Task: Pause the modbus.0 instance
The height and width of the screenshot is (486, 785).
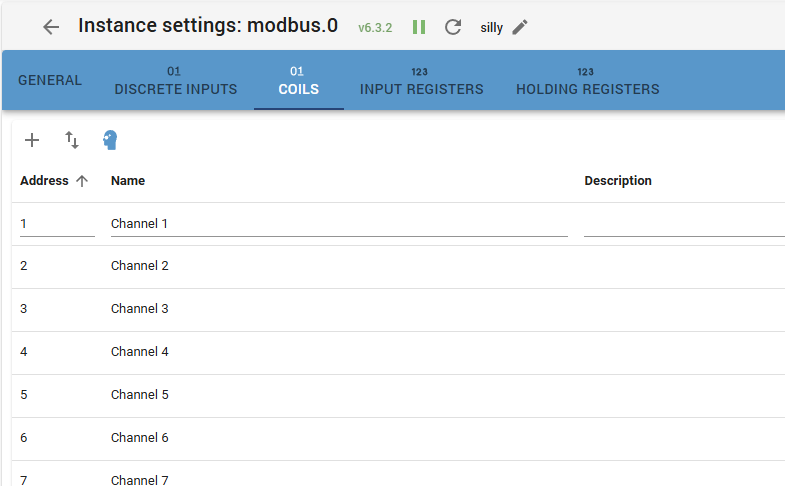Action: click(419, 27)
